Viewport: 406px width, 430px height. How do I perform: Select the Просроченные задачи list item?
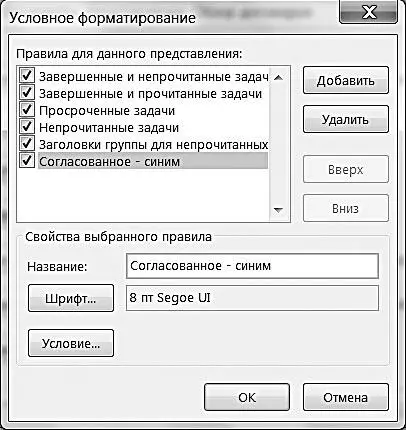[x=107, y=111]
